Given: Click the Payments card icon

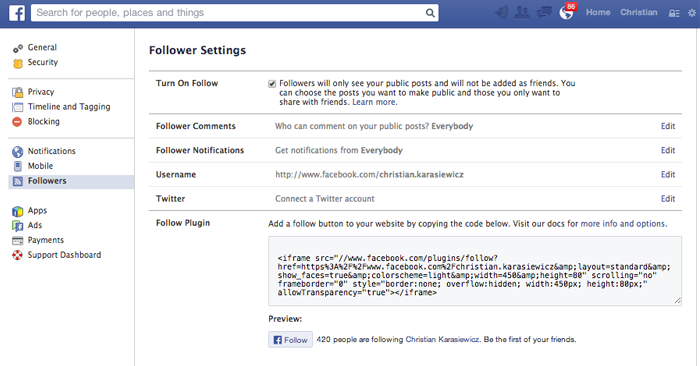Looking at the screenshot, I should (x=17, y=241).
